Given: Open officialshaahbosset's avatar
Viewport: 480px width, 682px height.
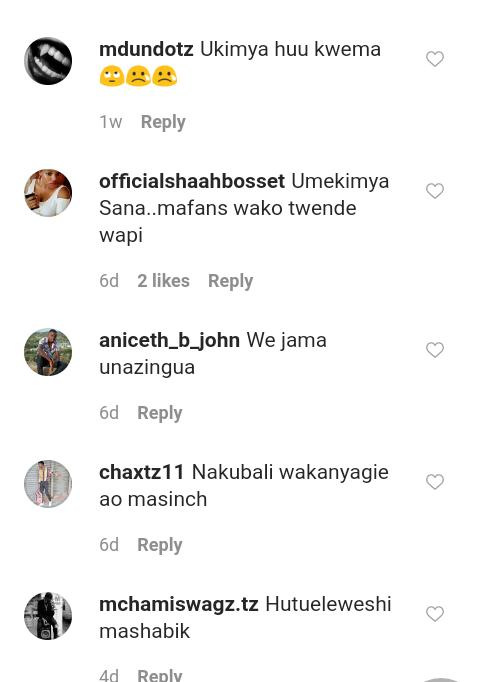Looking at the screenshot, I should 48,193.
